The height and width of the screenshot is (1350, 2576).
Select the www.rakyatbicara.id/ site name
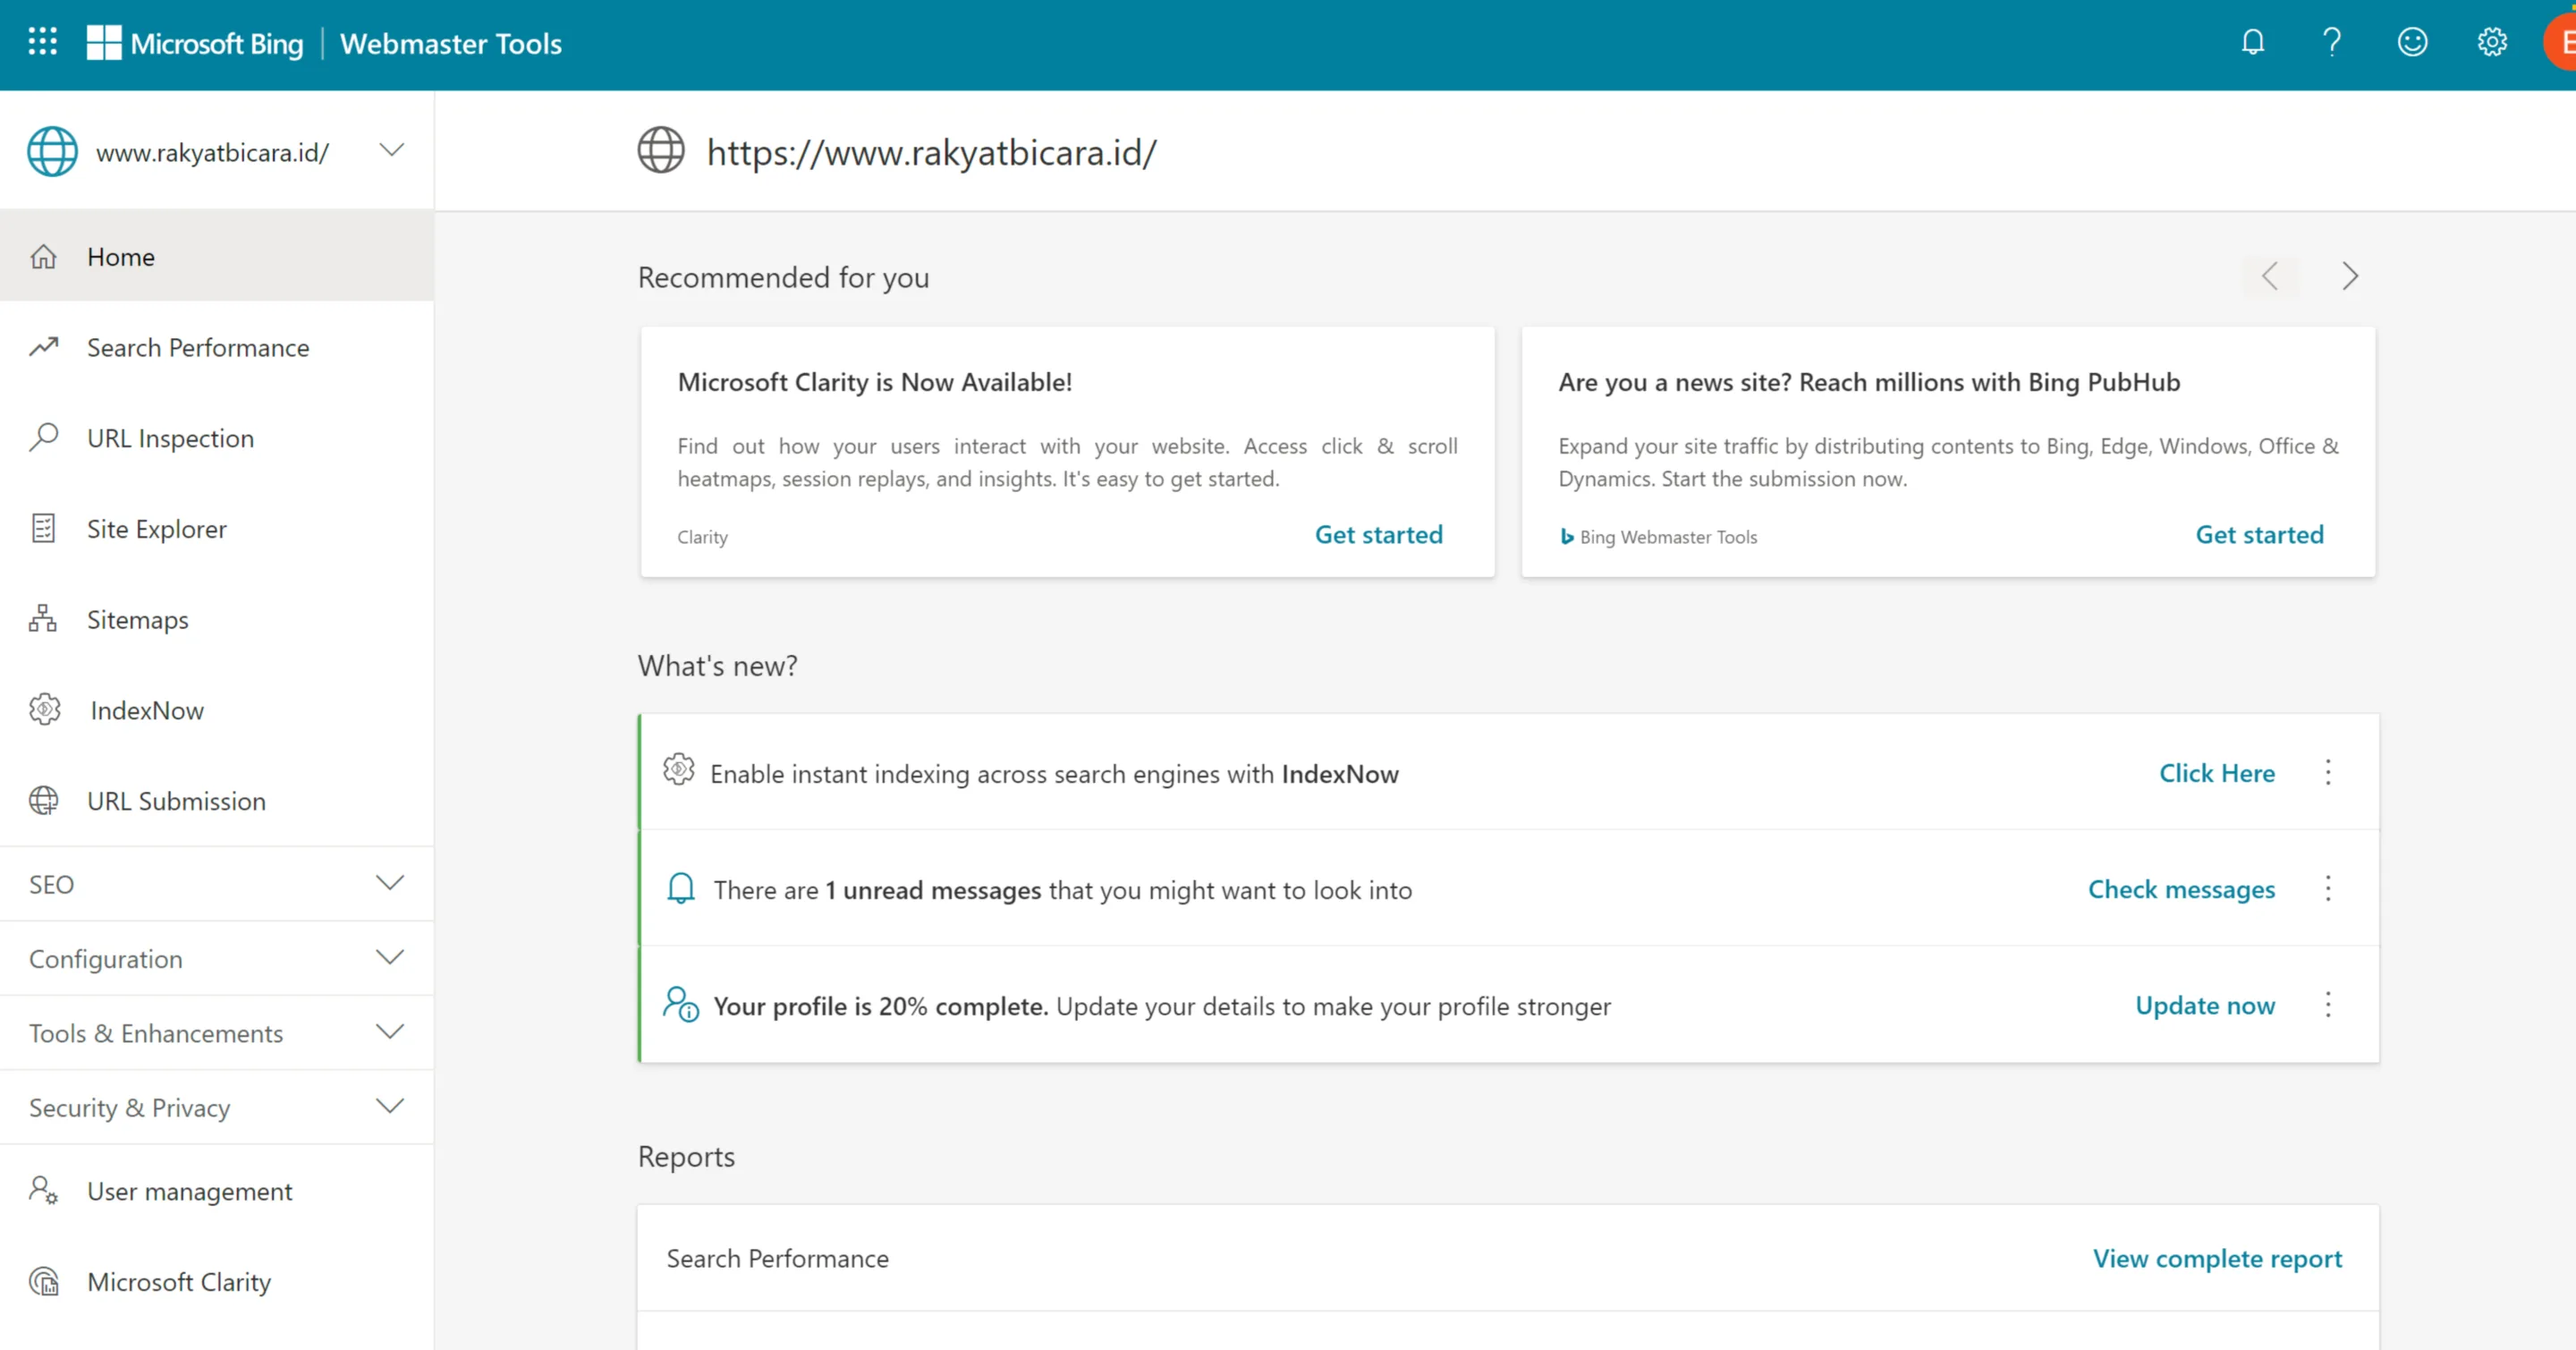212,152
